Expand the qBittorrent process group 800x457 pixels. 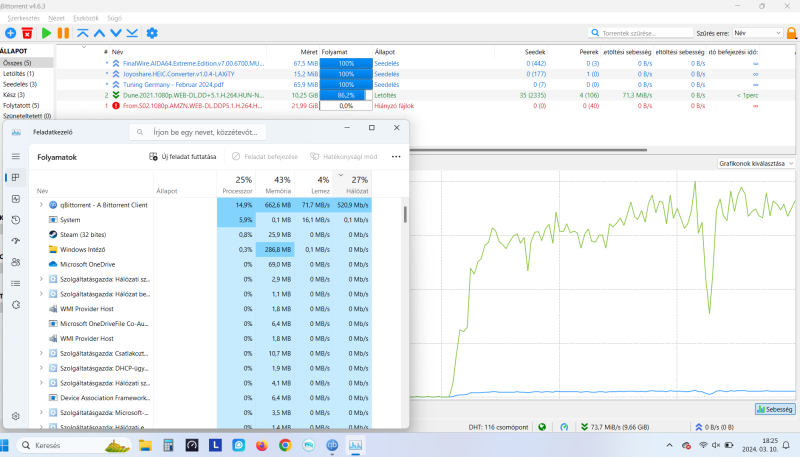coord(41,205)
